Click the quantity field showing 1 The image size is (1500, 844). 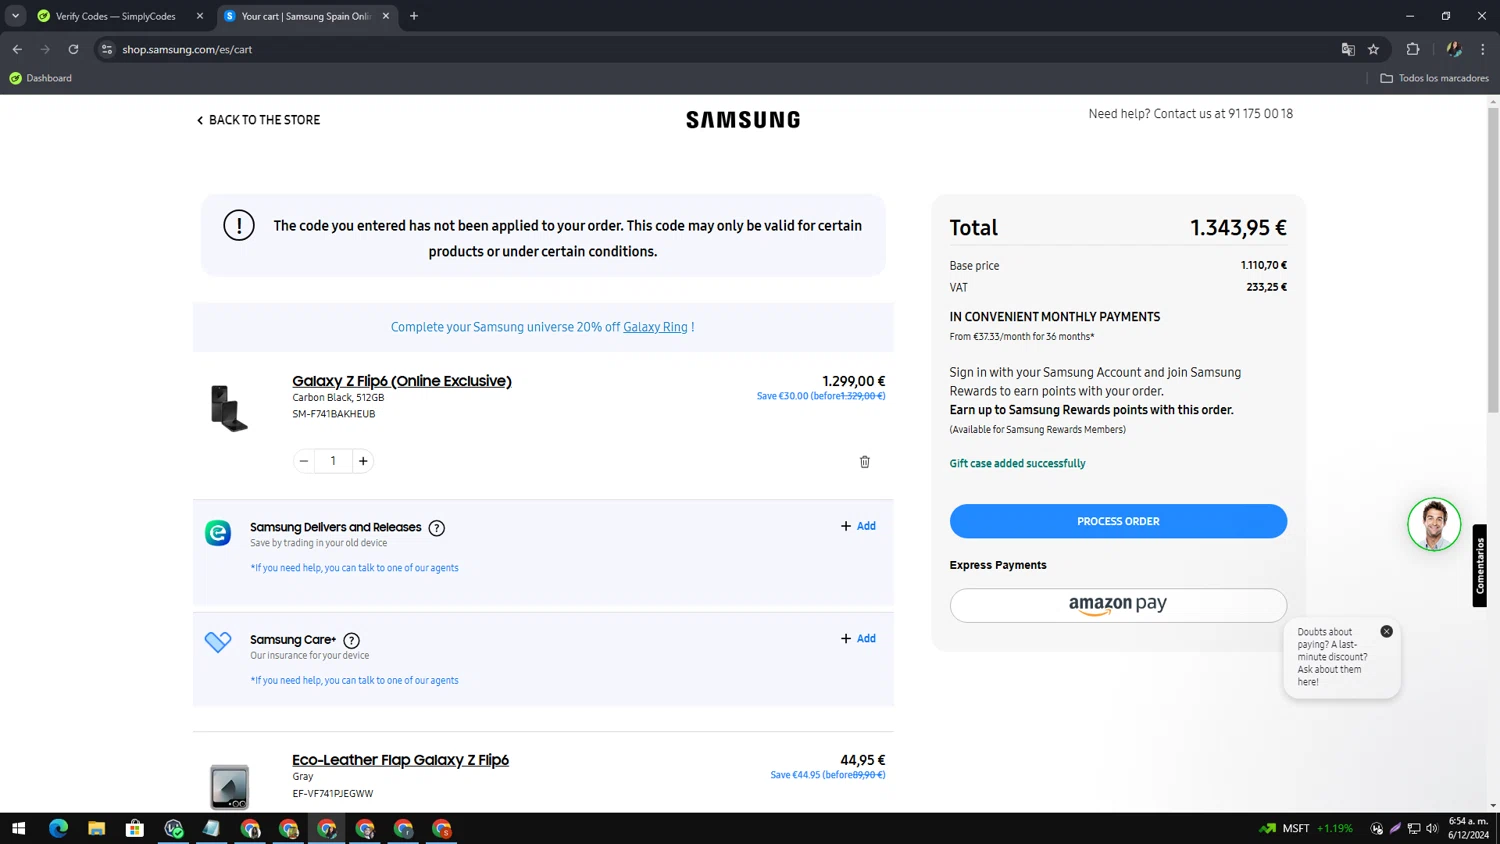[x=333, y=461]
